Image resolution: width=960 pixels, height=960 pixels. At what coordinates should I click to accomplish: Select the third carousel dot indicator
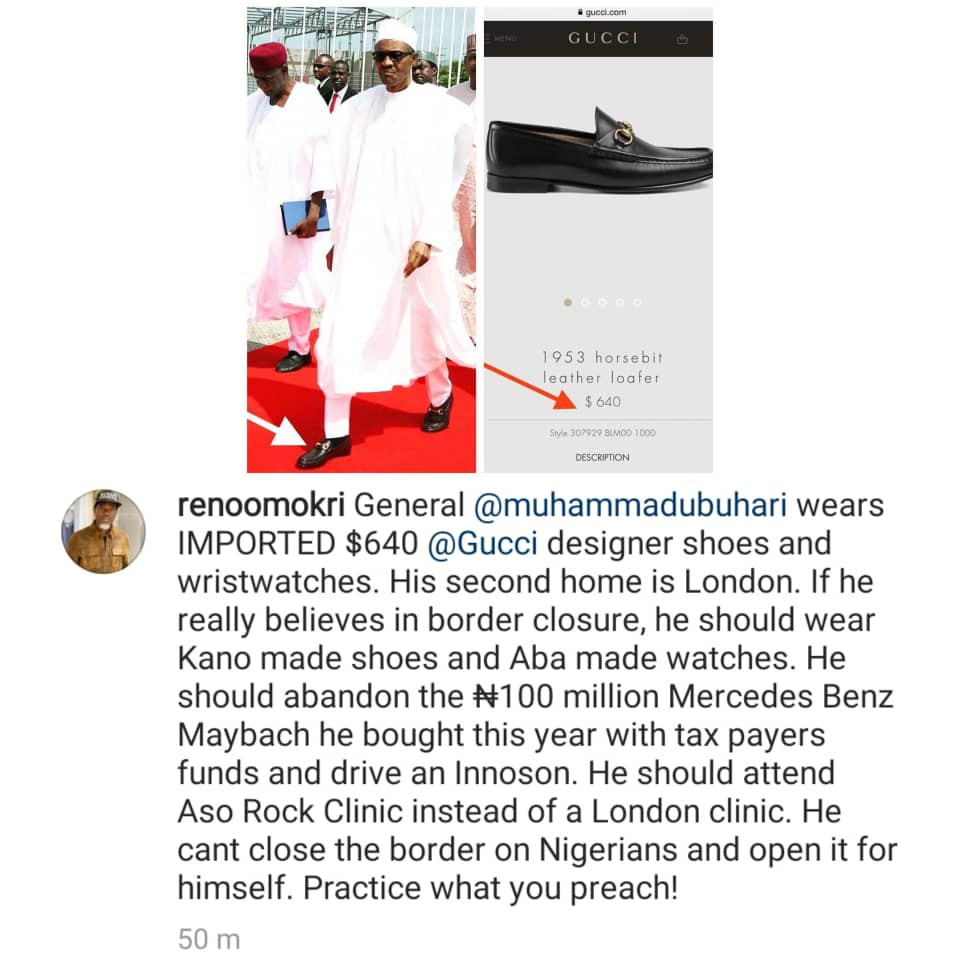coord(602,302)
